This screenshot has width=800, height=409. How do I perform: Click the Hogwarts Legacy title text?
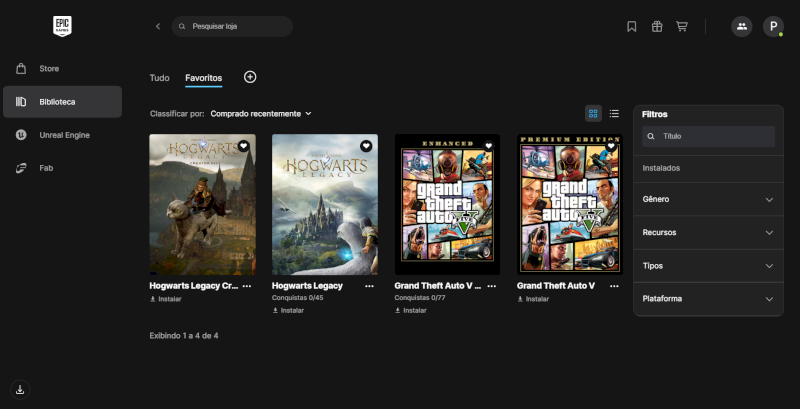[307, 286]
